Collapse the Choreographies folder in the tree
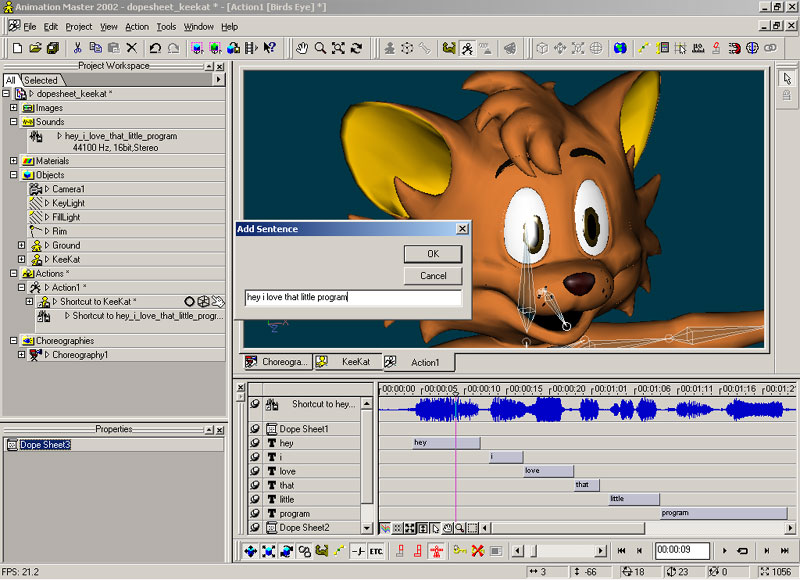This screenshot has width=800, height=580. [x=13, y=340]
